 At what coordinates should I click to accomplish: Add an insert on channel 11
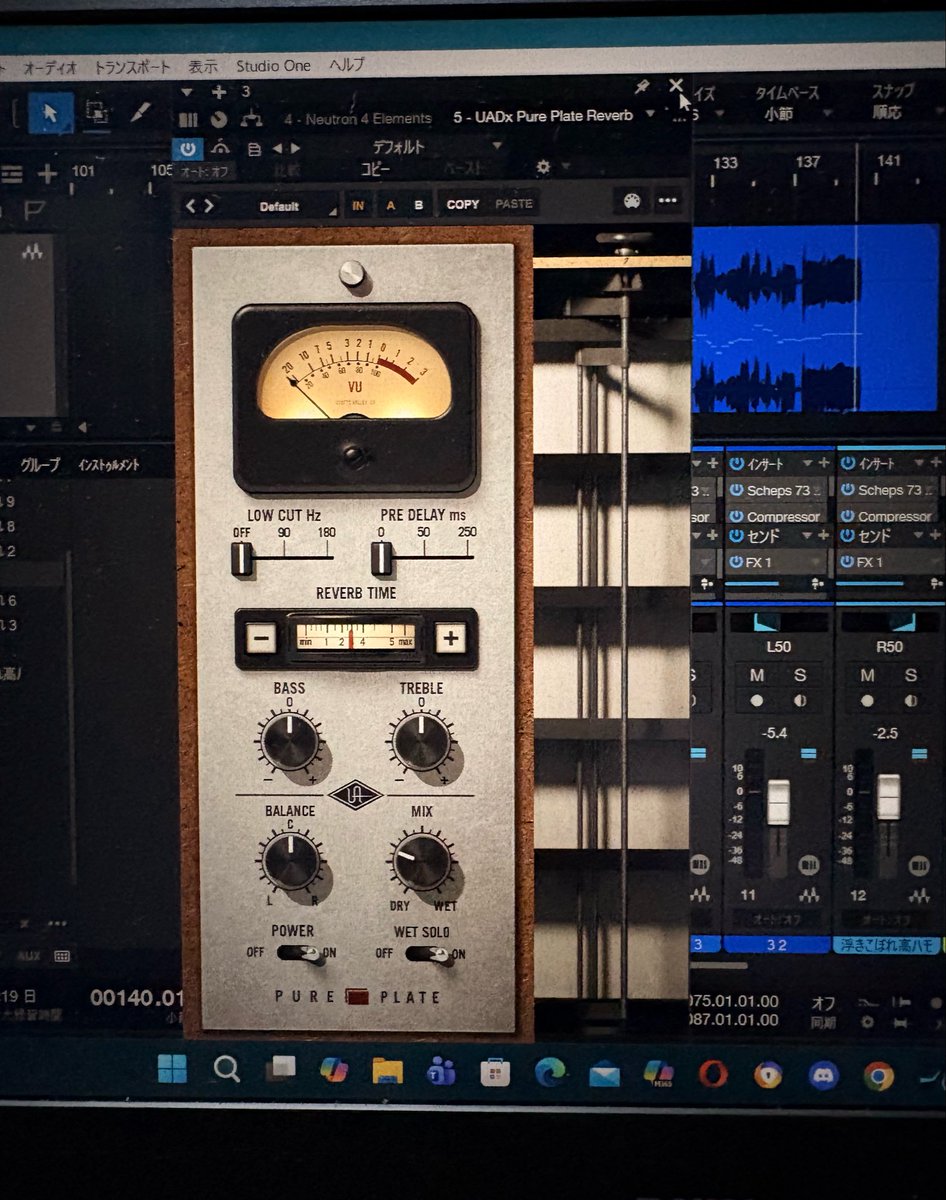click(x=822, y=463)
